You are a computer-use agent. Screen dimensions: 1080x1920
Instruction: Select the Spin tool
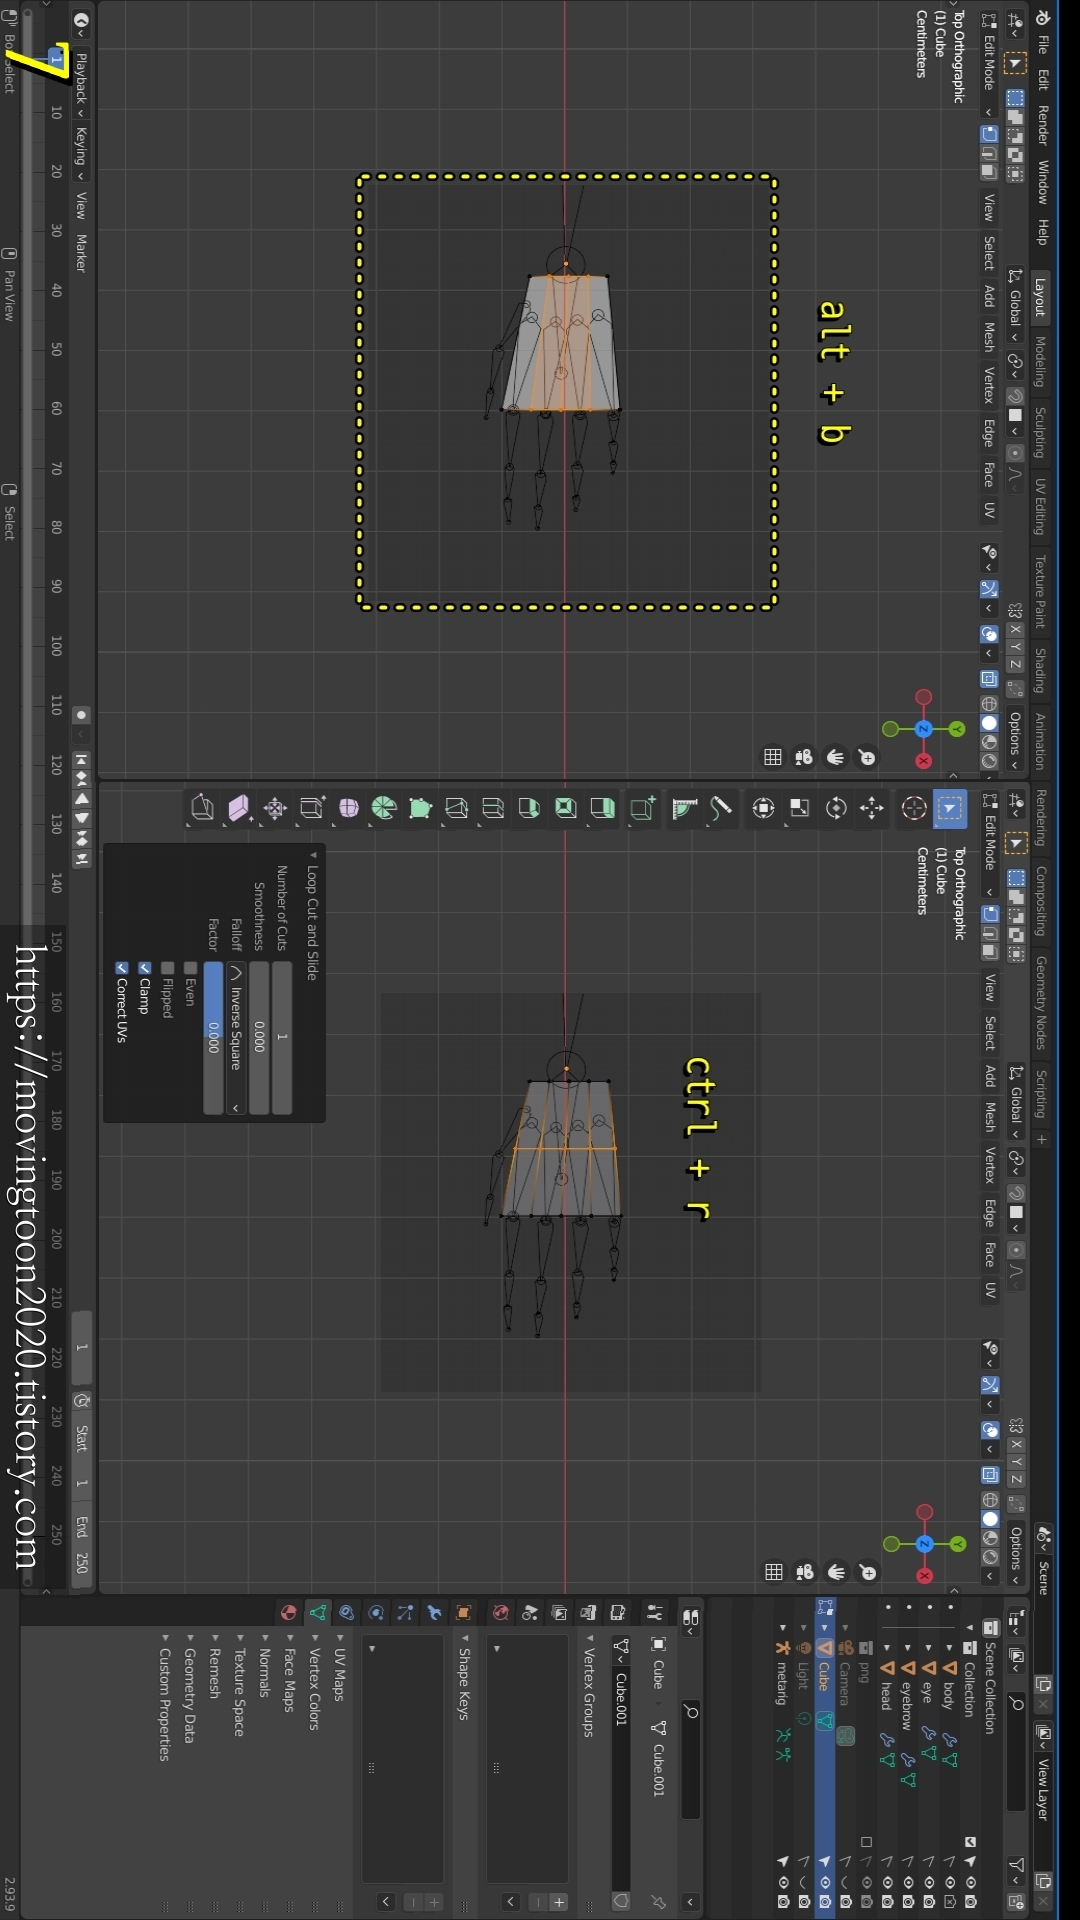pyautogui.click(x=384, y=809)
